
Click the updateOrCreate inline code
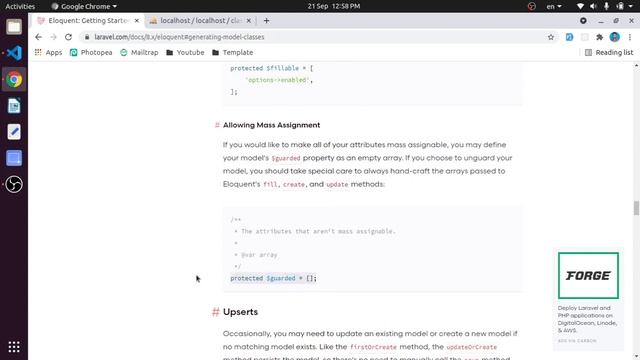click(x=472, y=347)
